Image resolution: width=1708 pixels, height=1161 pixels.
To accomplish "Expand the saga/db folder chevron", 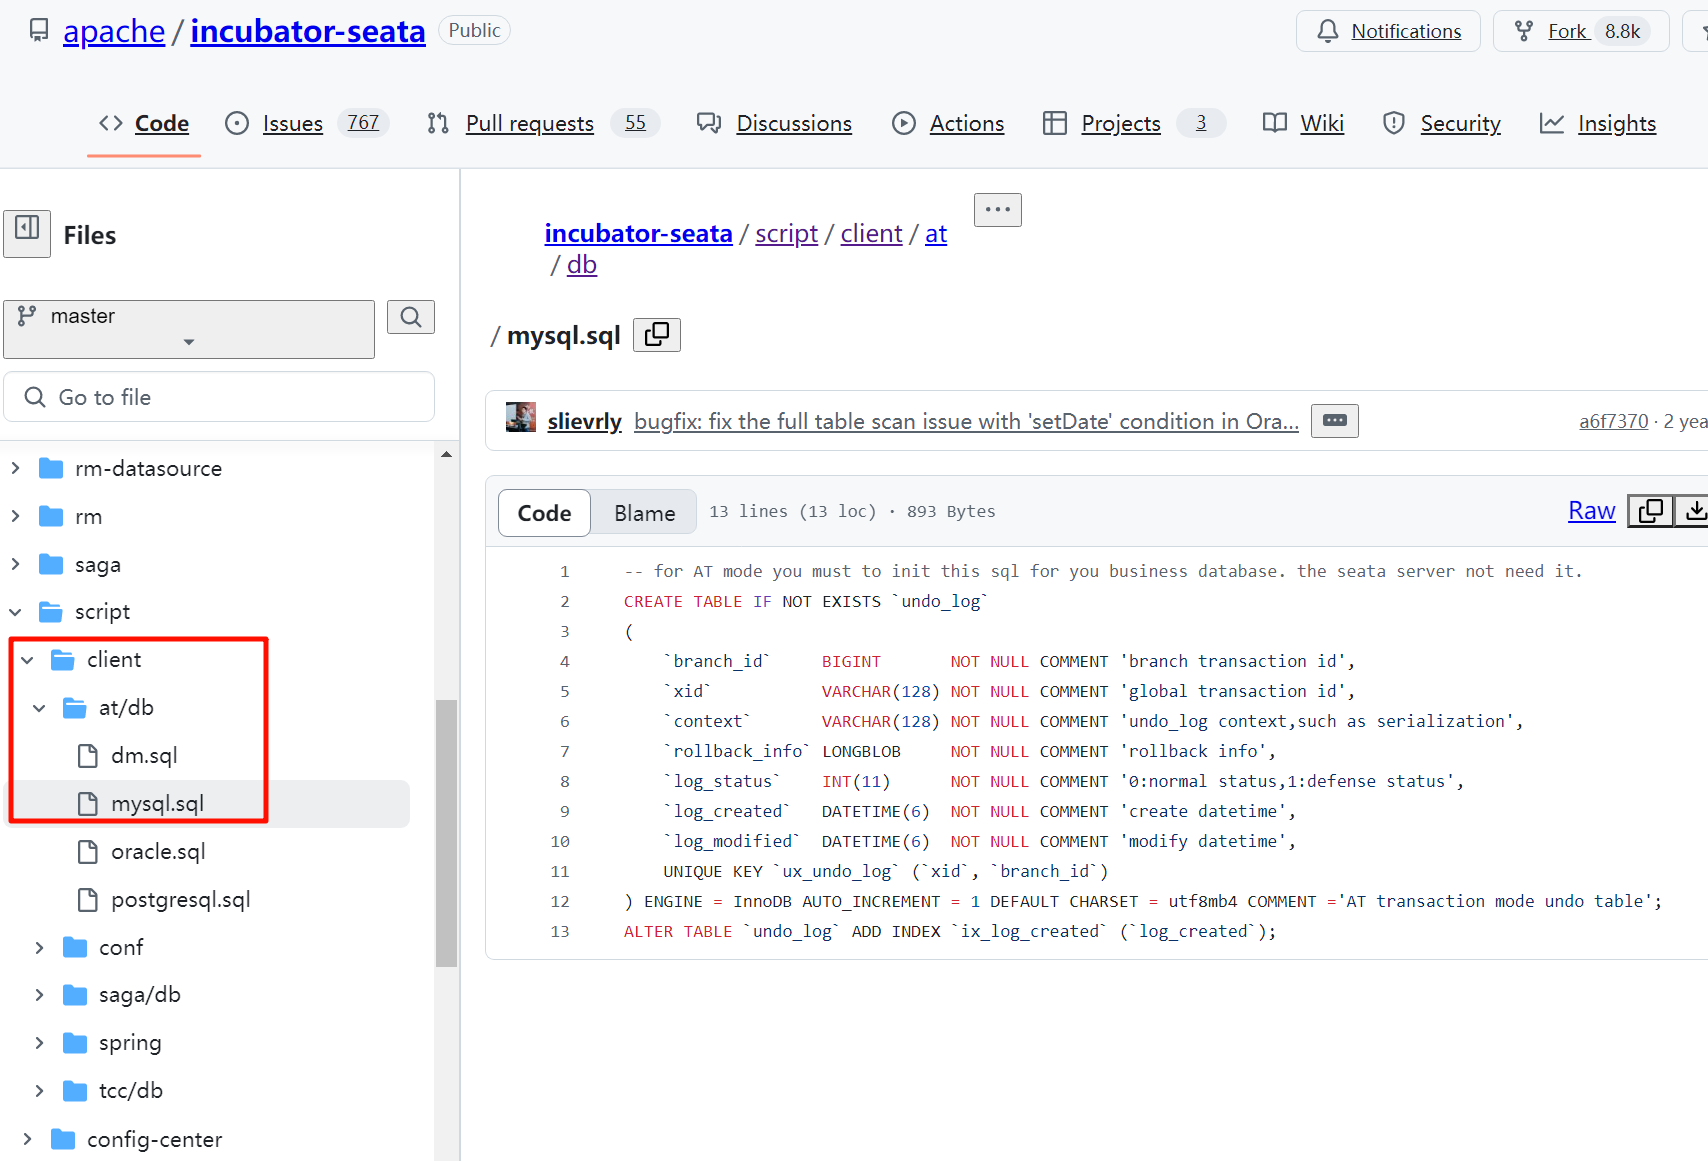I will click(40, 995).
